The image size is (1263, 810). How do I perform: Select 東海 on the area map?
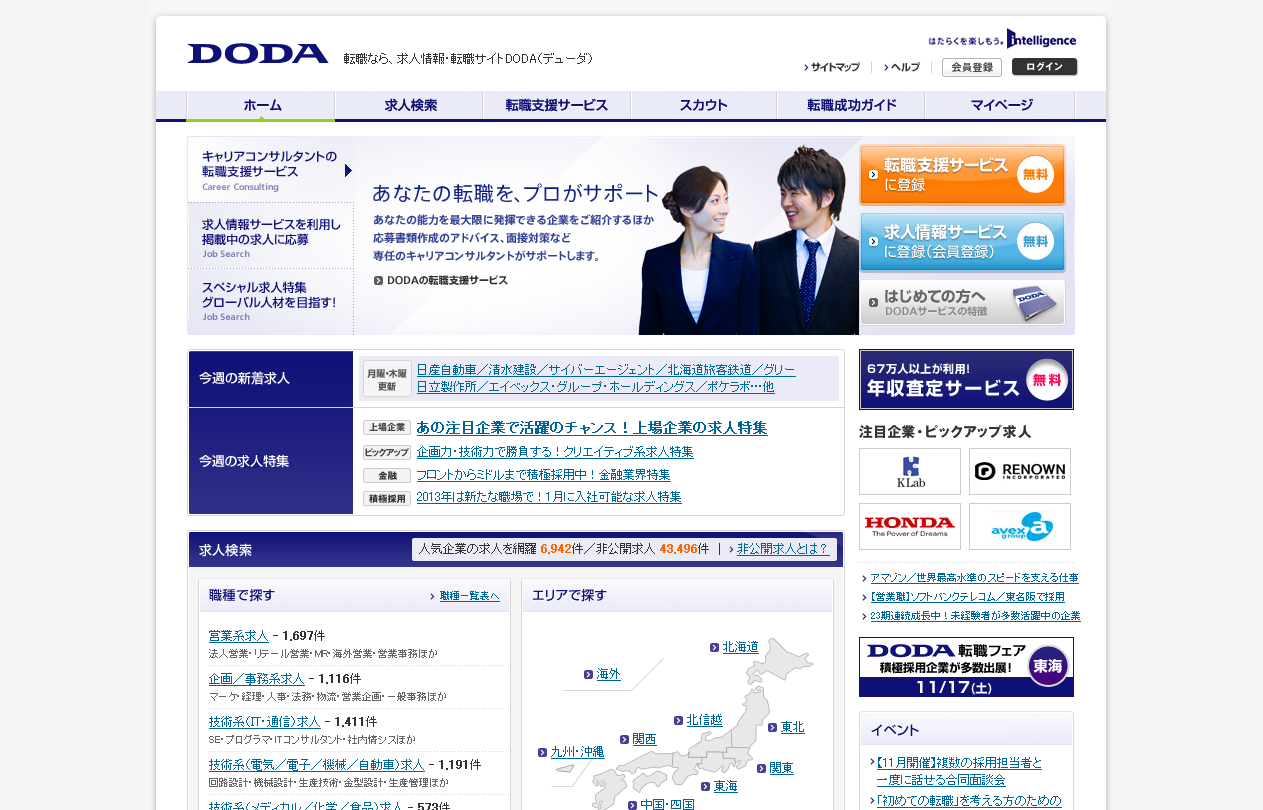726,787
